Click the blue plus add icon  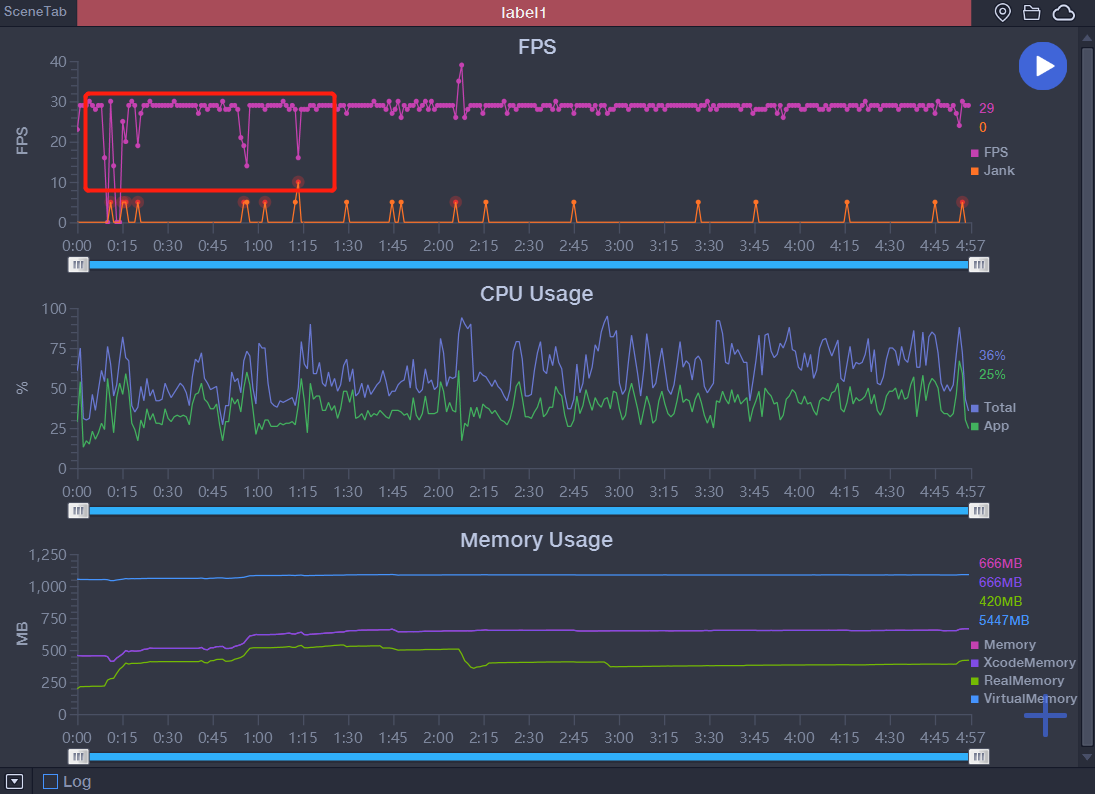coord(1045,715)
